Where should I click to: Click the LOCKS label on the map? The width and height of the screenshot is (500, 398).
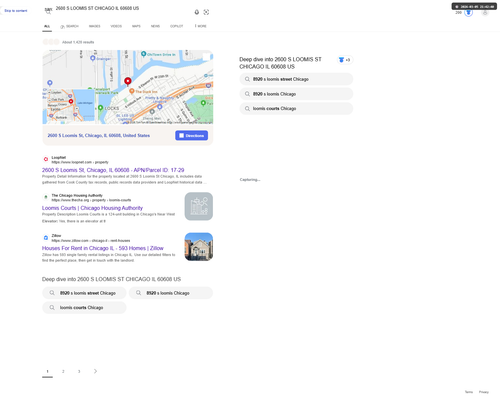111,108
